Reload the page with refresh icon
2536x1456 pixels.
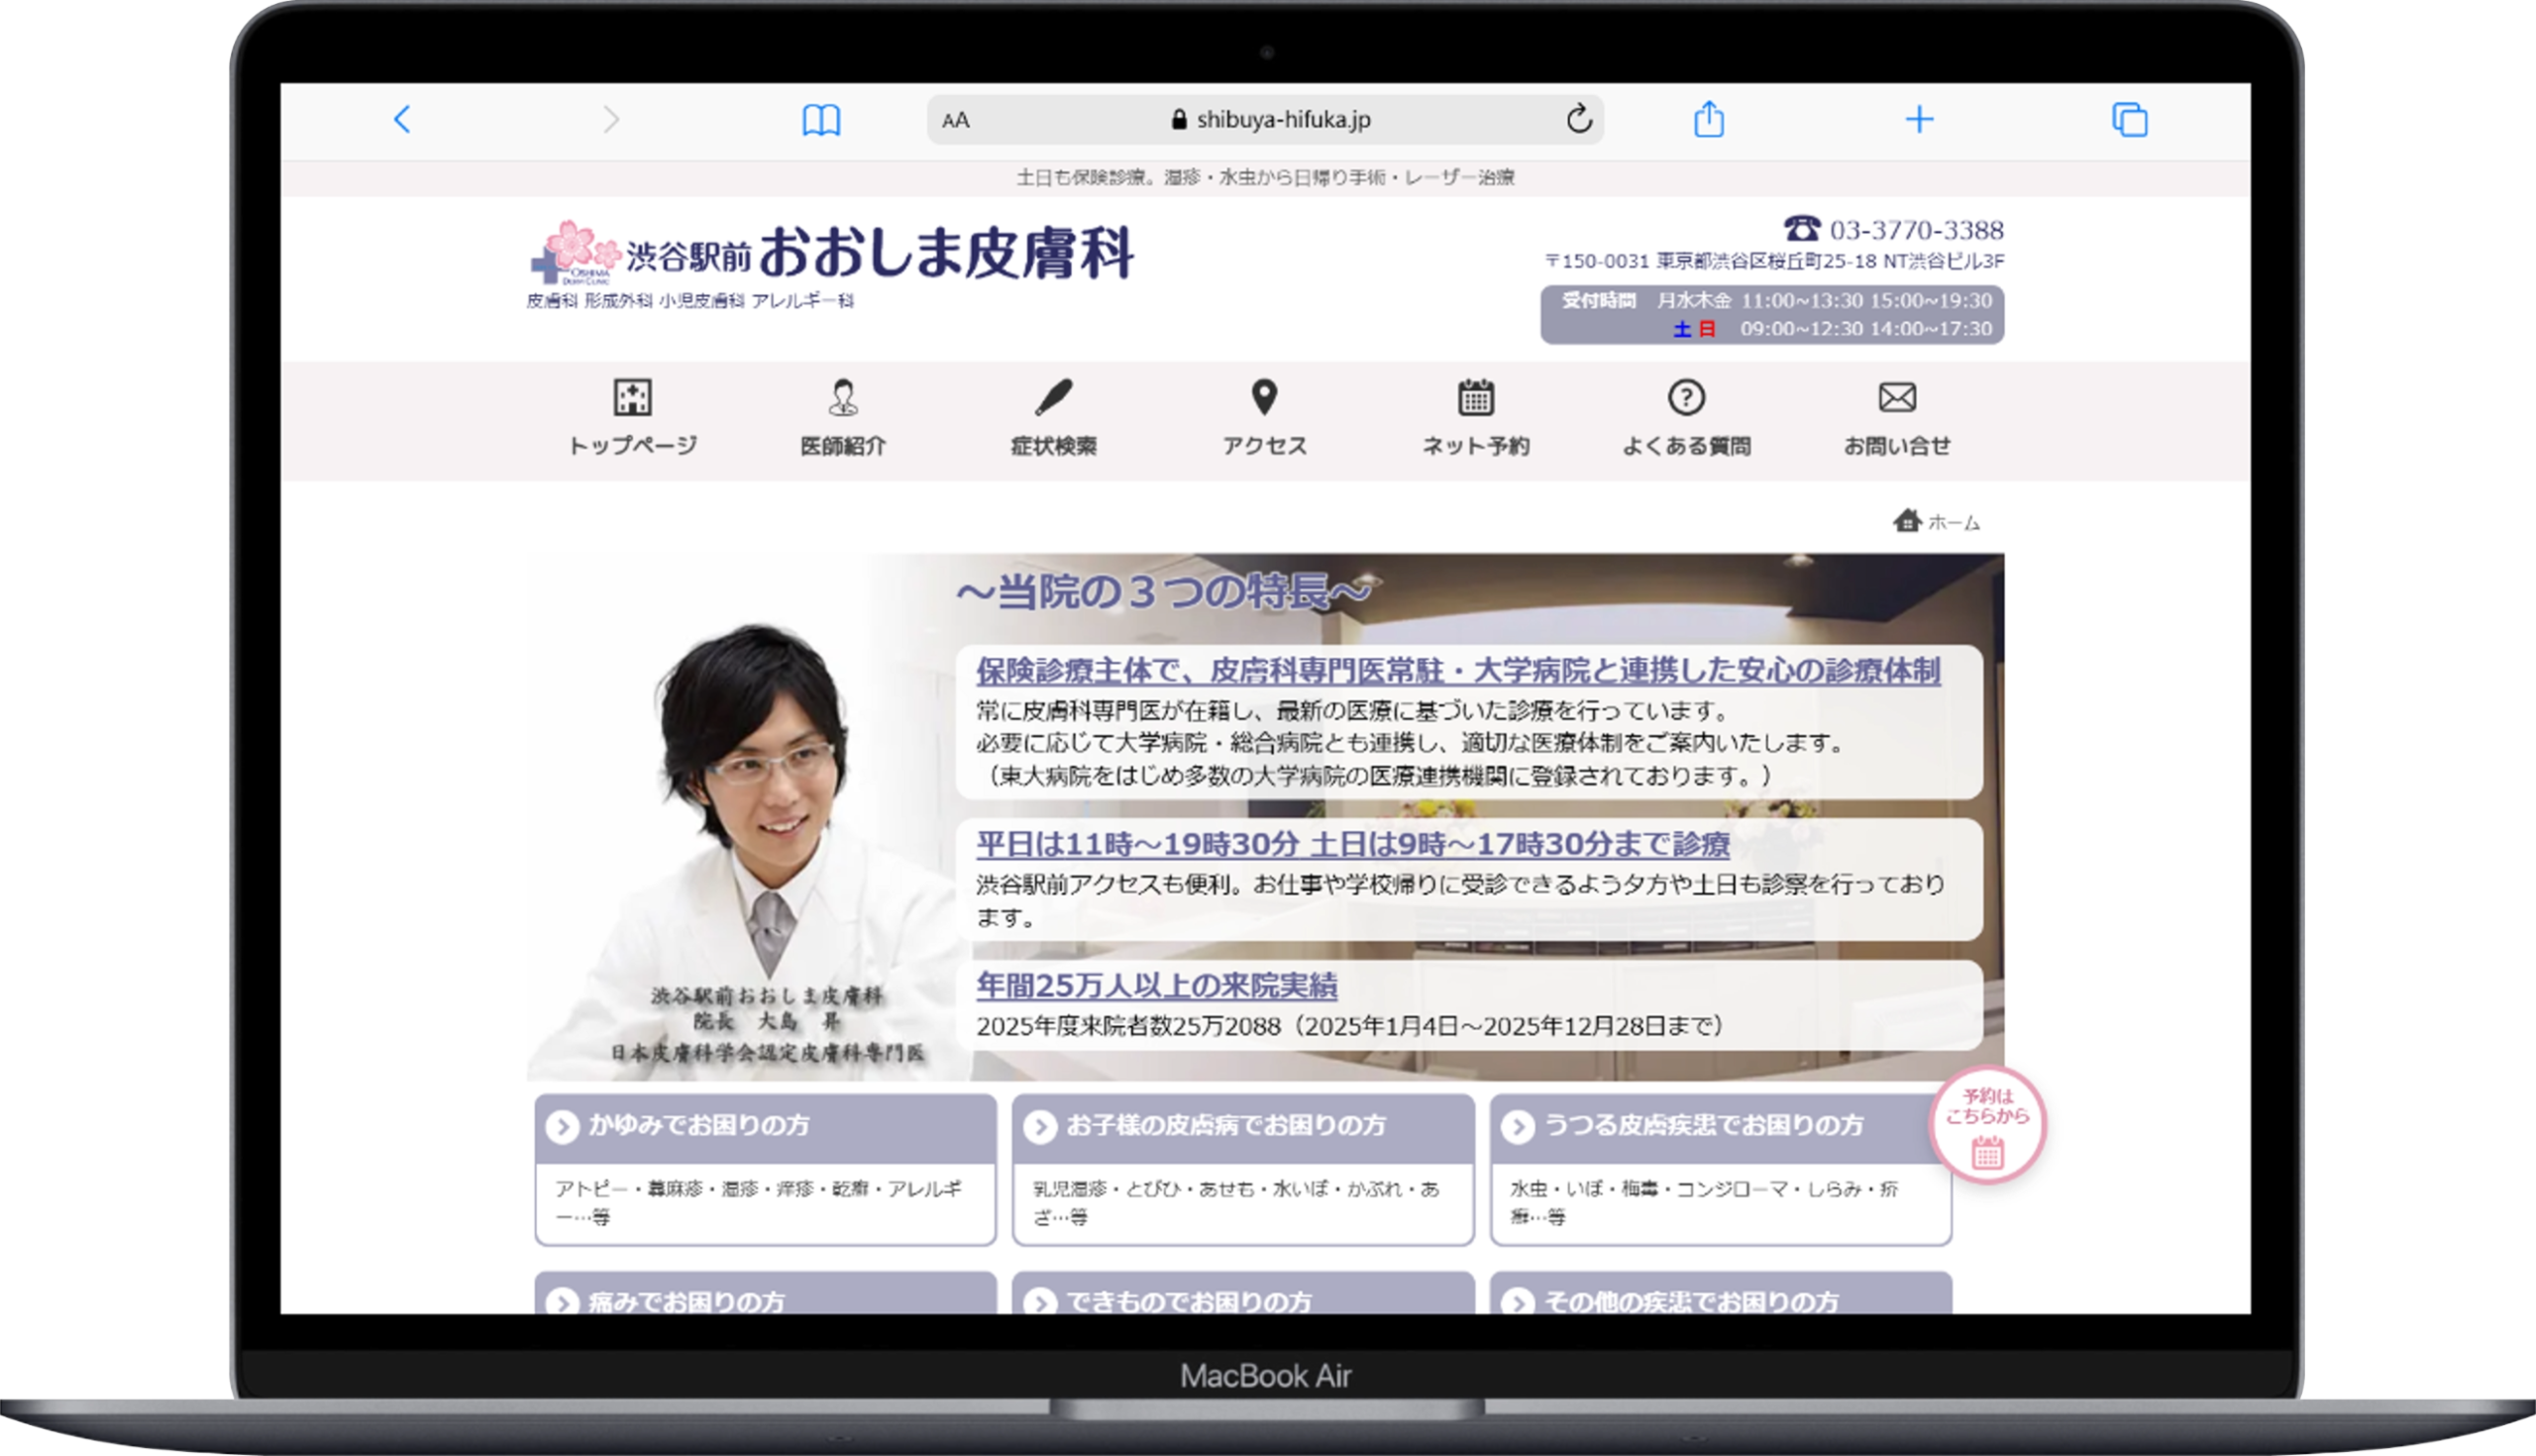point(1578,119)
